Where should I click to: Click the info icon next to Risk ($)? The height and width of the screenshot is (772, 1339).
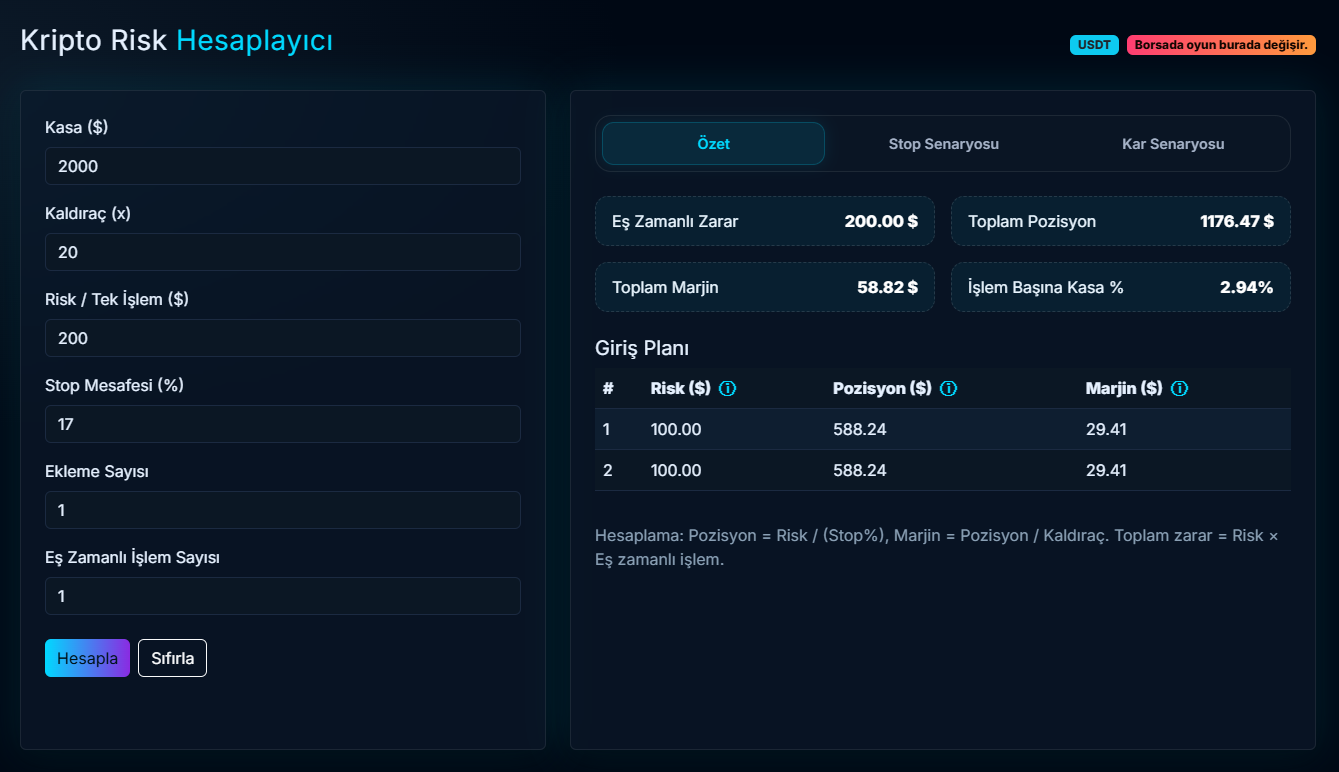tap(727, 388)
